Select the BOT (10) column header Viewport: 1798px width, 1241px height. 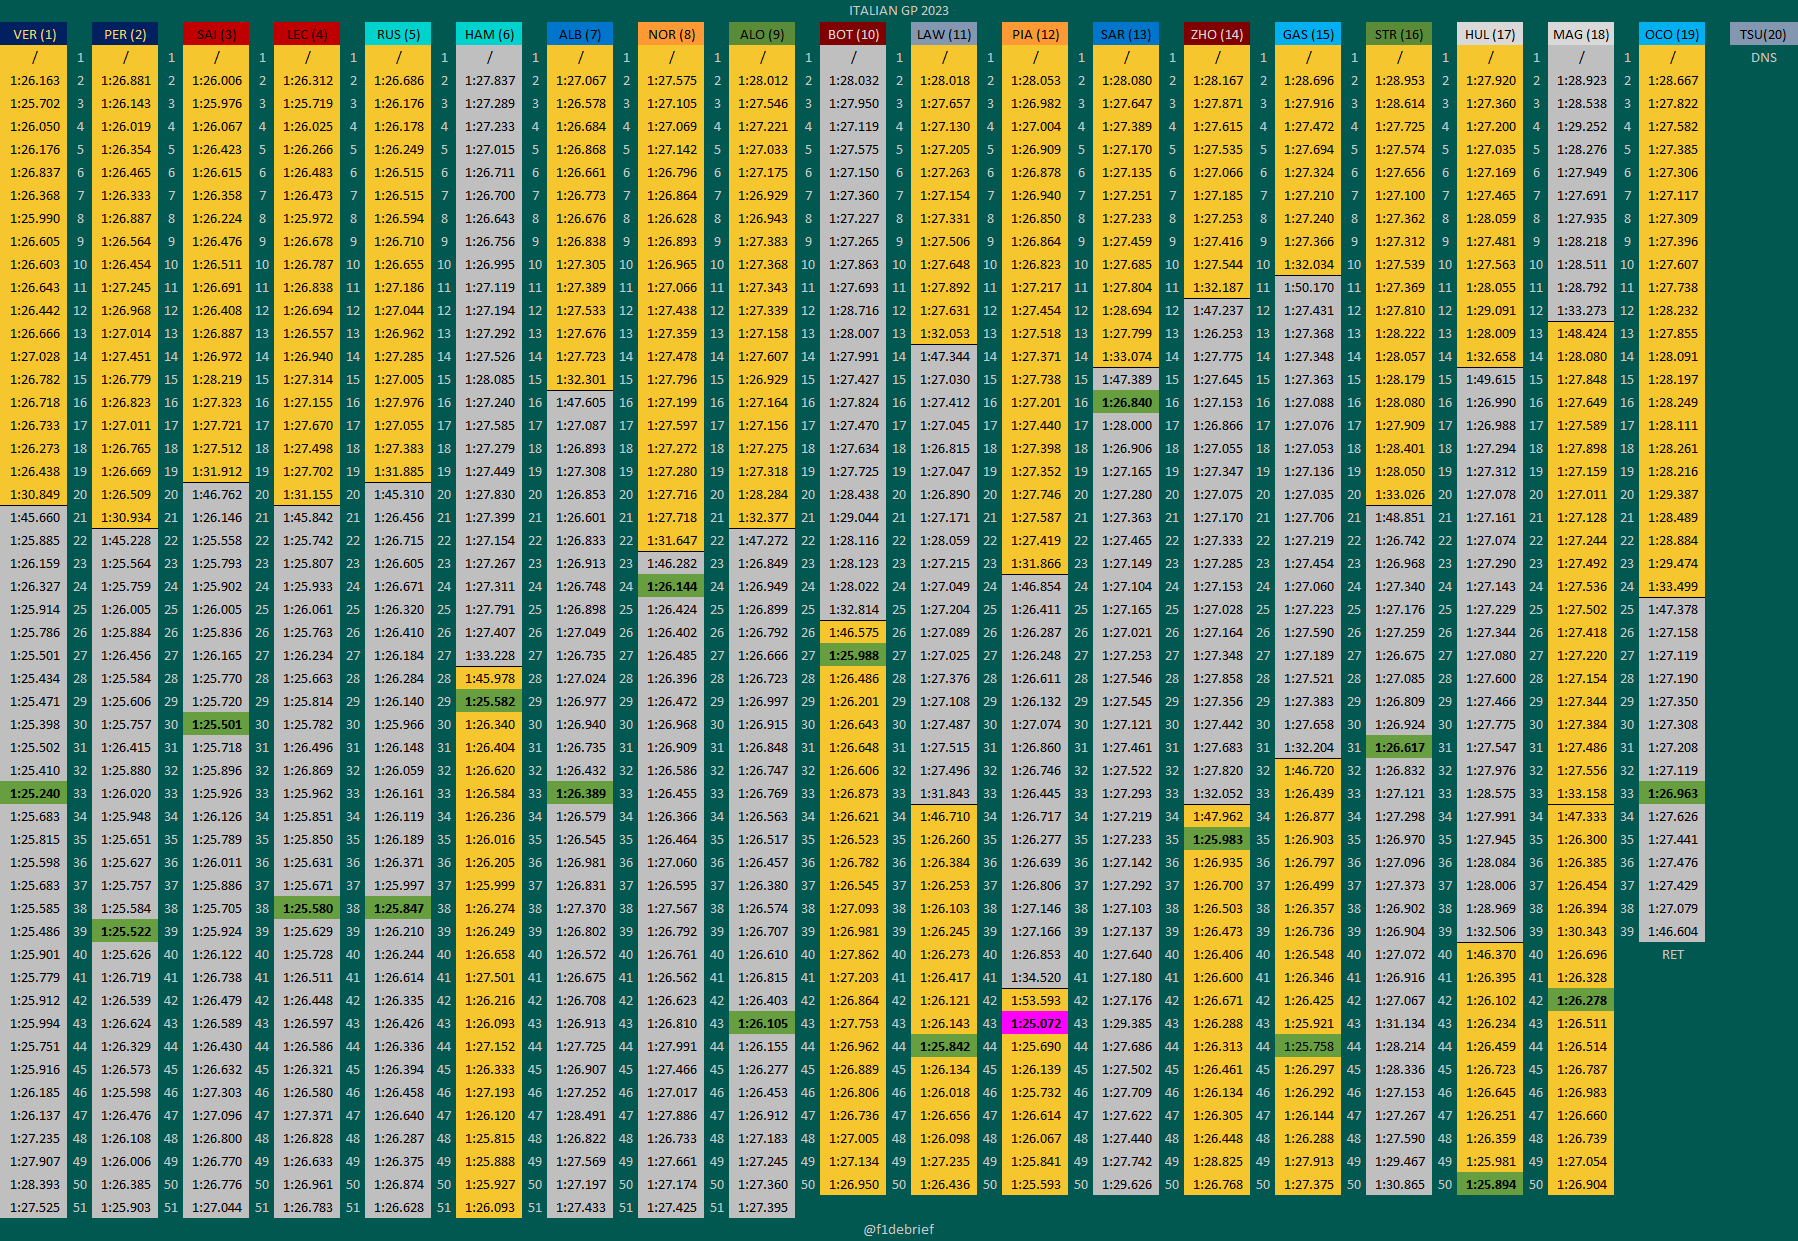pyautogui.click(x=854, y=34)
